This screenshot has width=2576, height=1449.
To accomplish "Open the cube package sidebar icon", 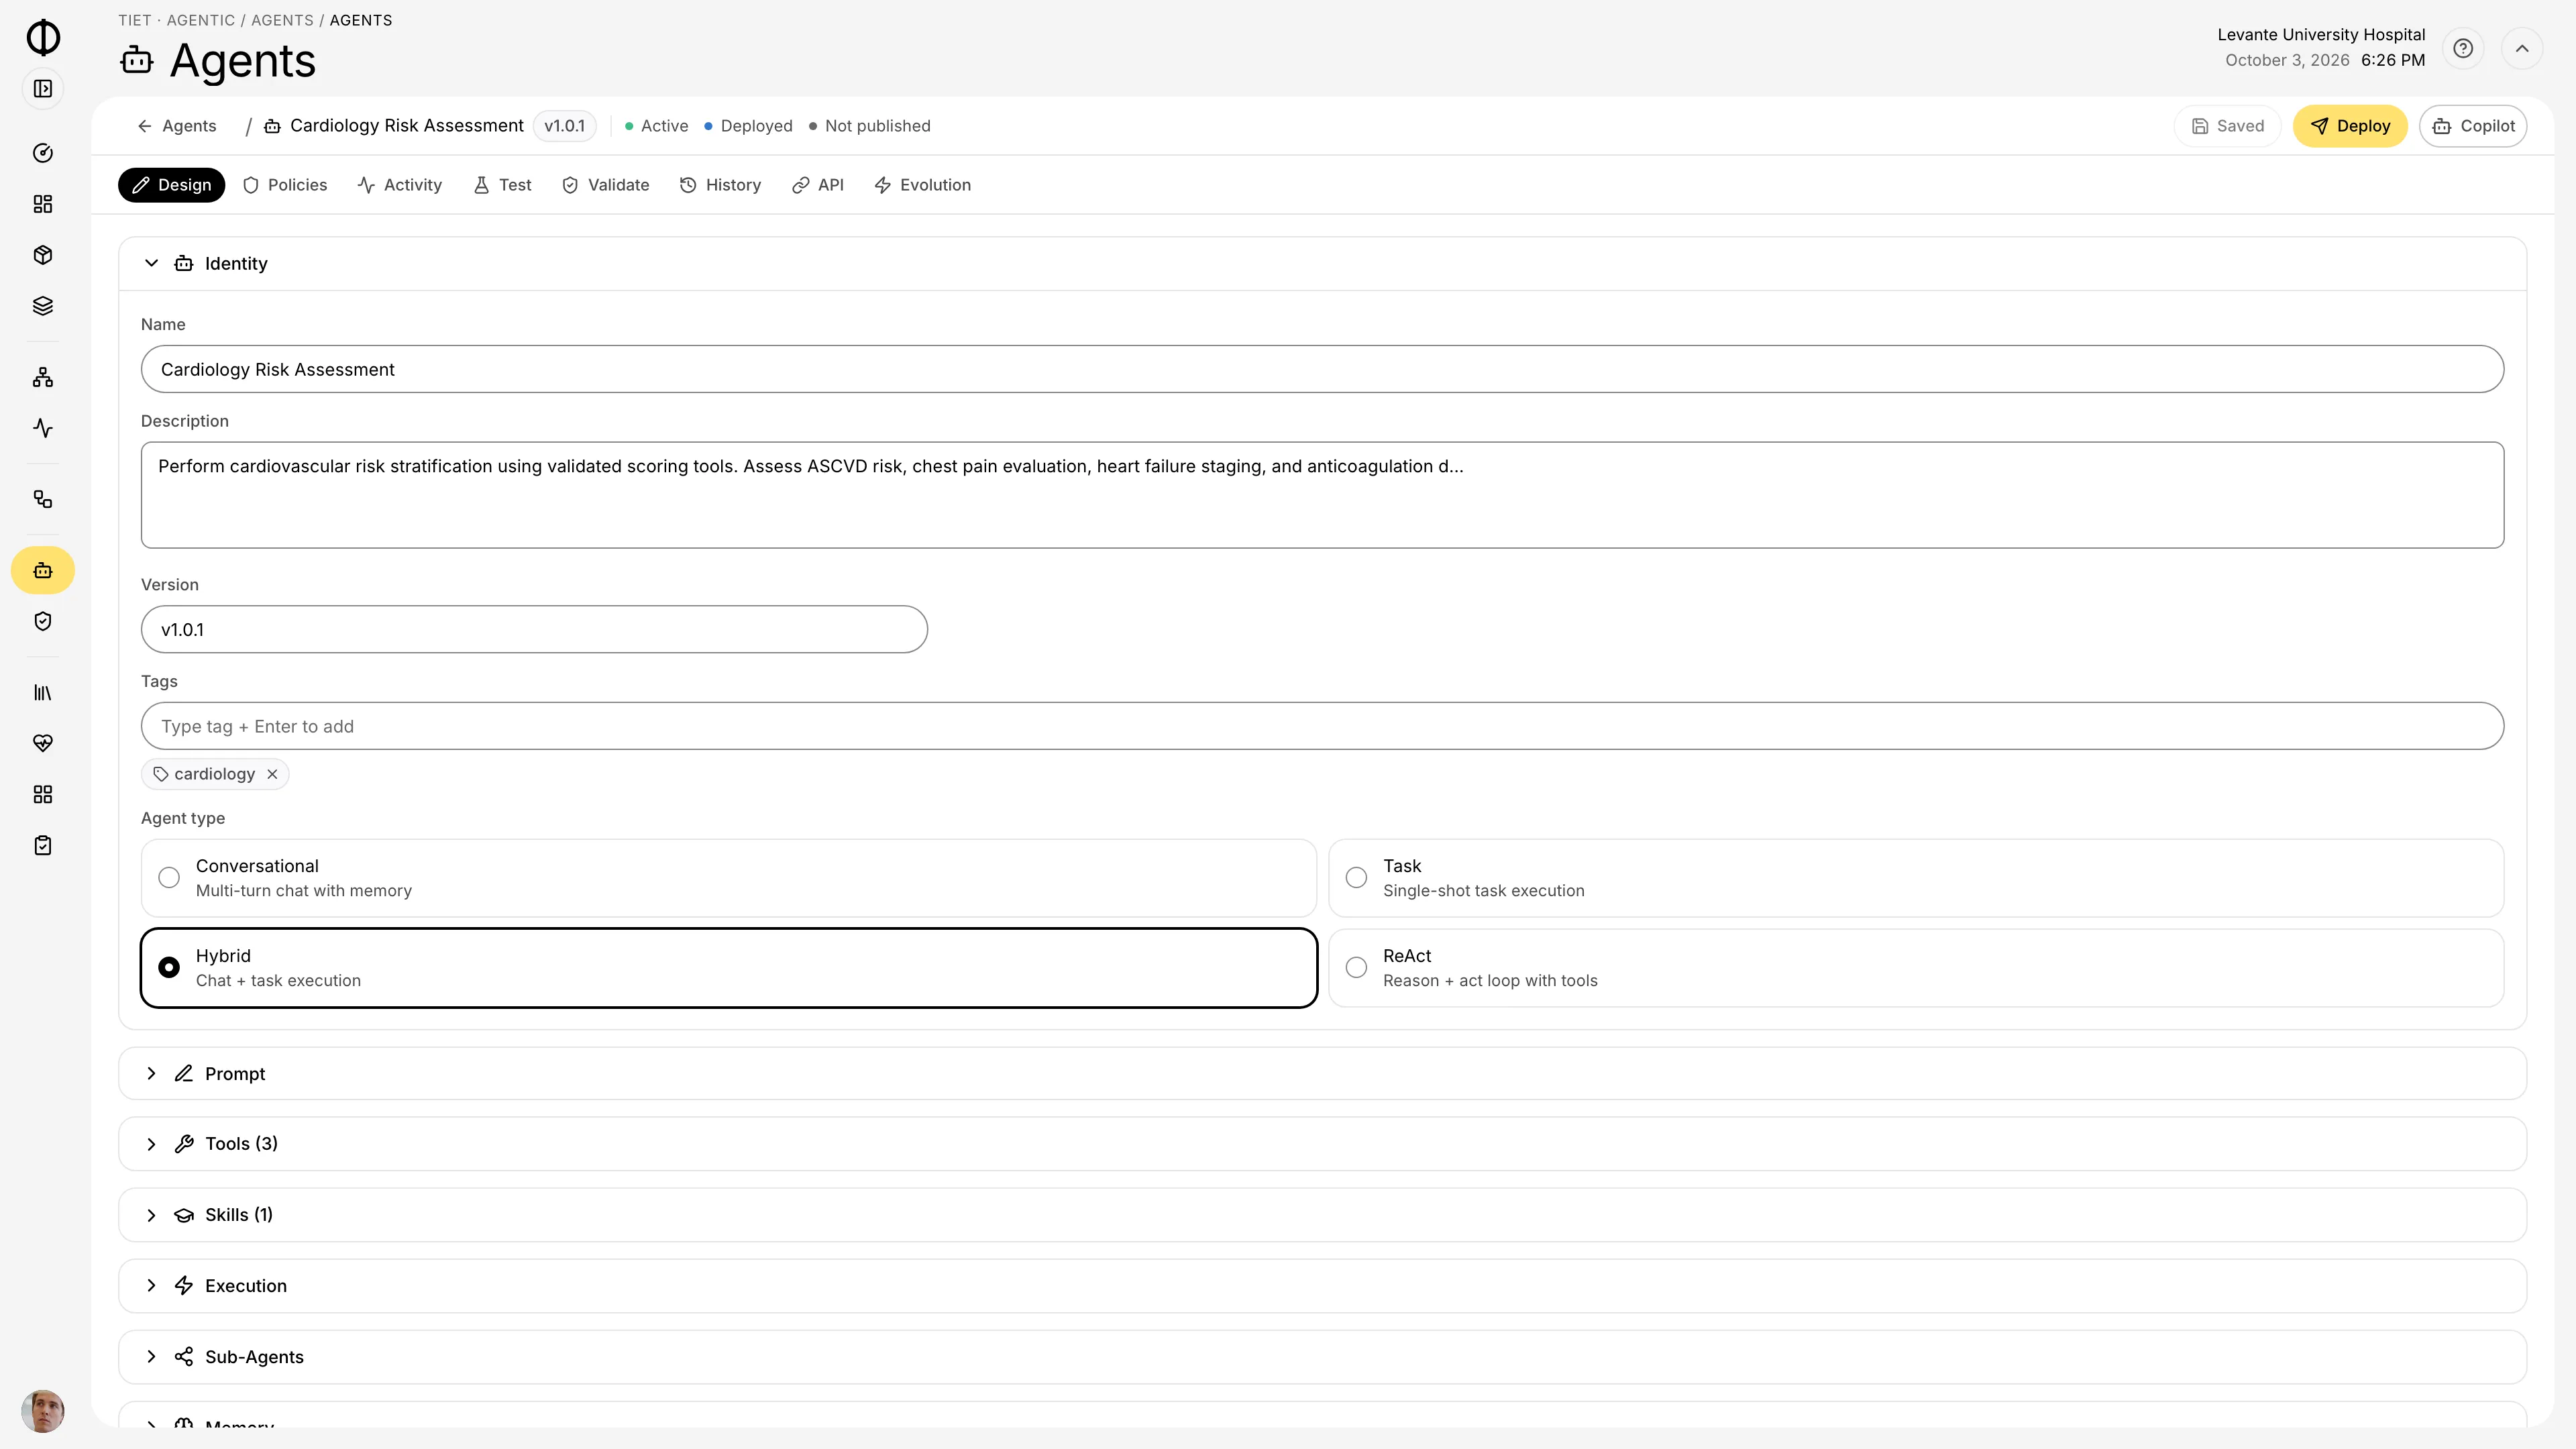I will pyautogui.click(x=43, y=255).
